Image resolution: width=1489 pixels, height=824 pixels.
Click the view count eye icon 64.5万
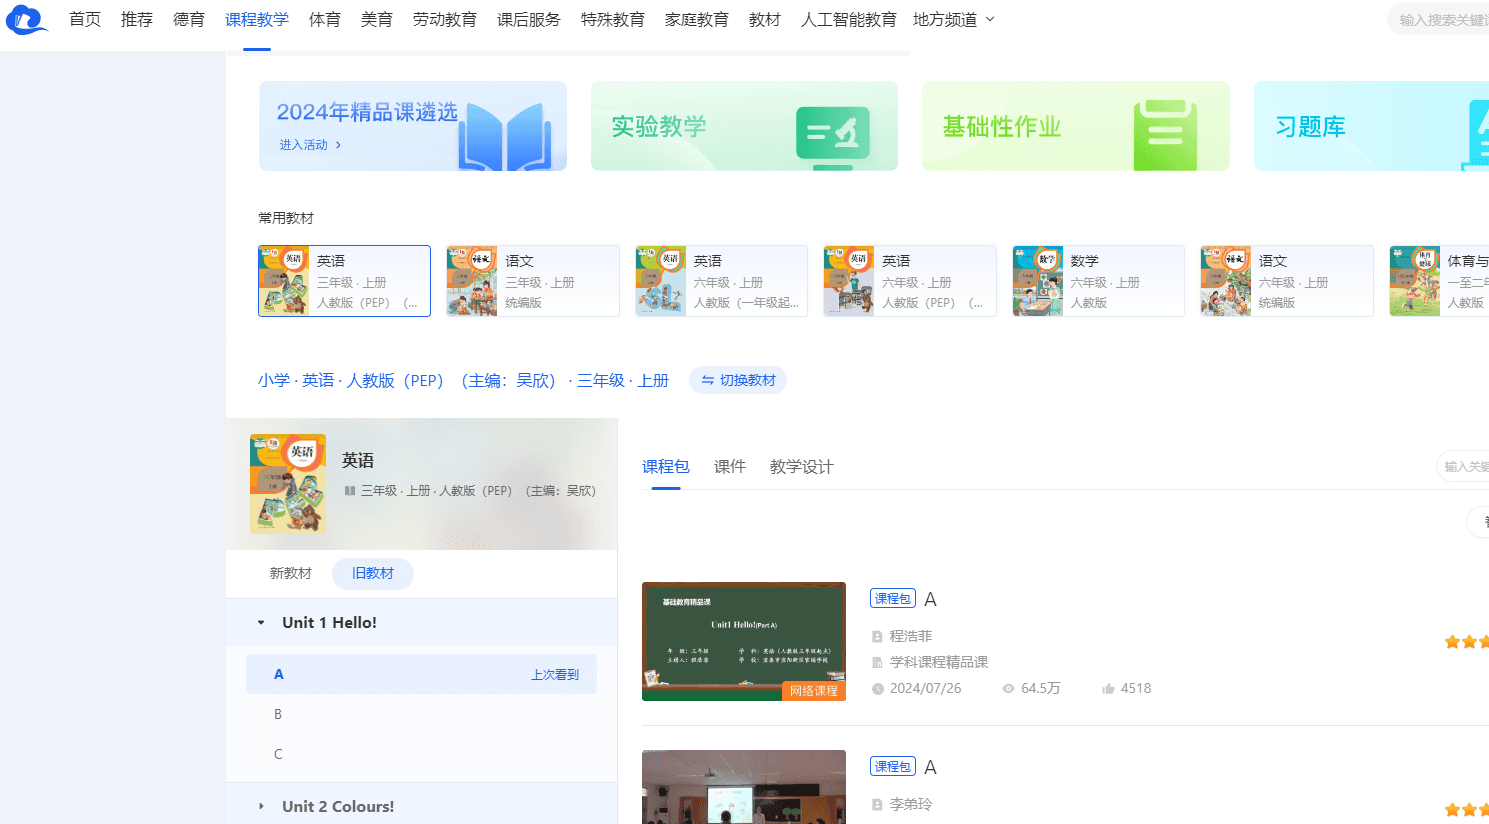click(x=1008, y=689)
